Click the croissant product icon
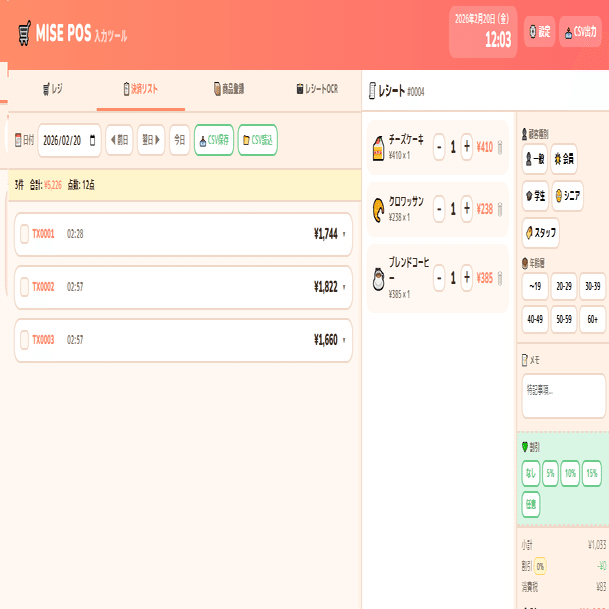Image resolution: width=609 pixels, height=609 pixels. (x=378, y=210)
